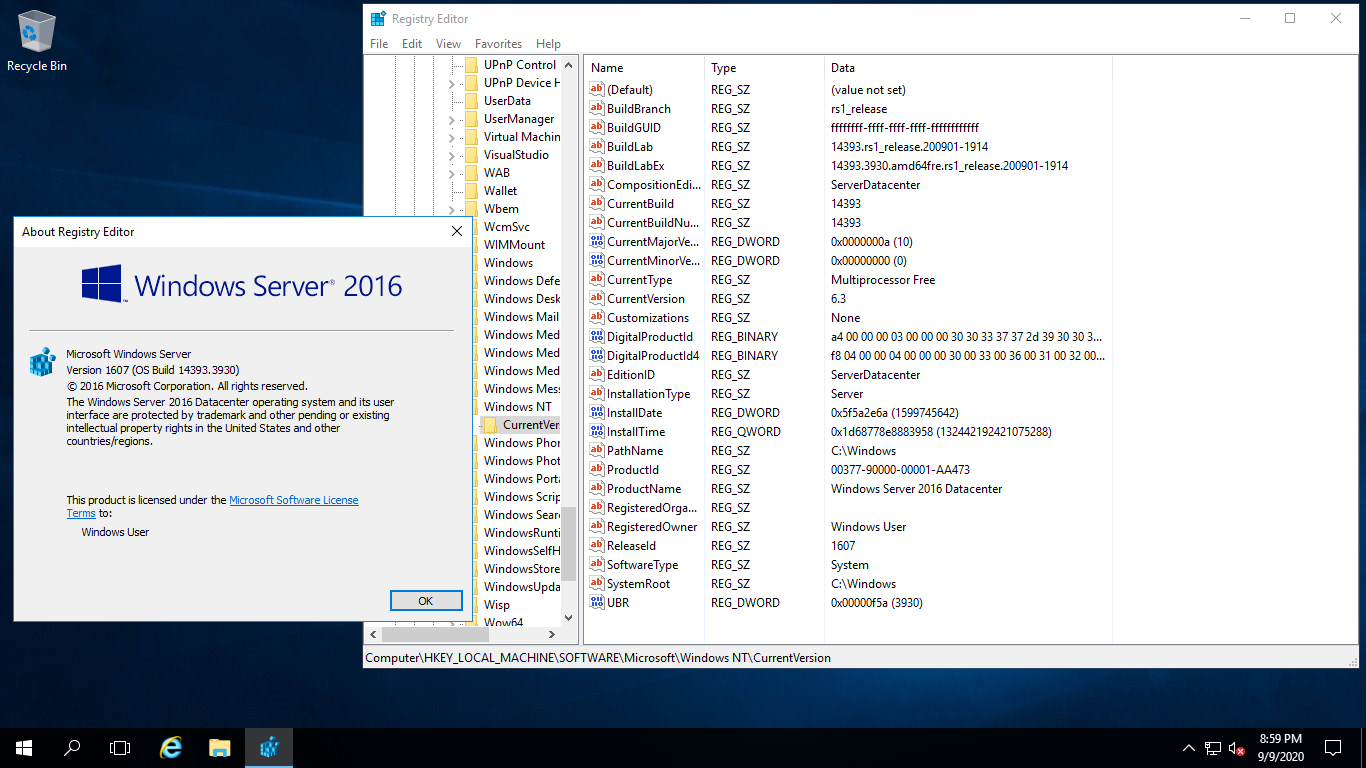Viewport: 1366px width, 768px height.
Task: Open File Explorer from taskbar
Action: point(220,747)
